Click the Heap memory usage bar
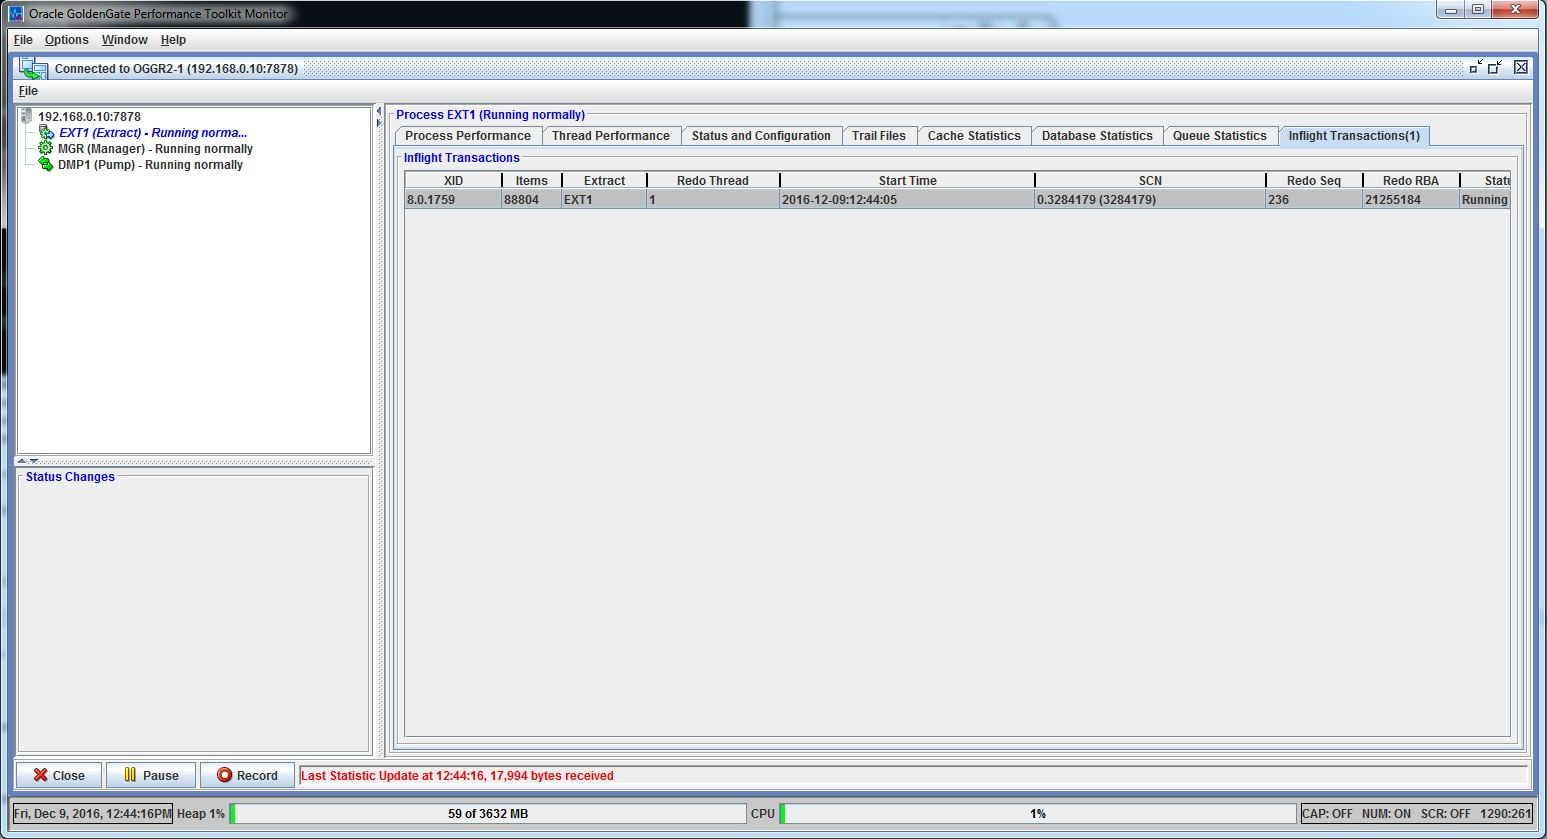Viewport: 1547px width, 839px height. (x=488, y=814)
